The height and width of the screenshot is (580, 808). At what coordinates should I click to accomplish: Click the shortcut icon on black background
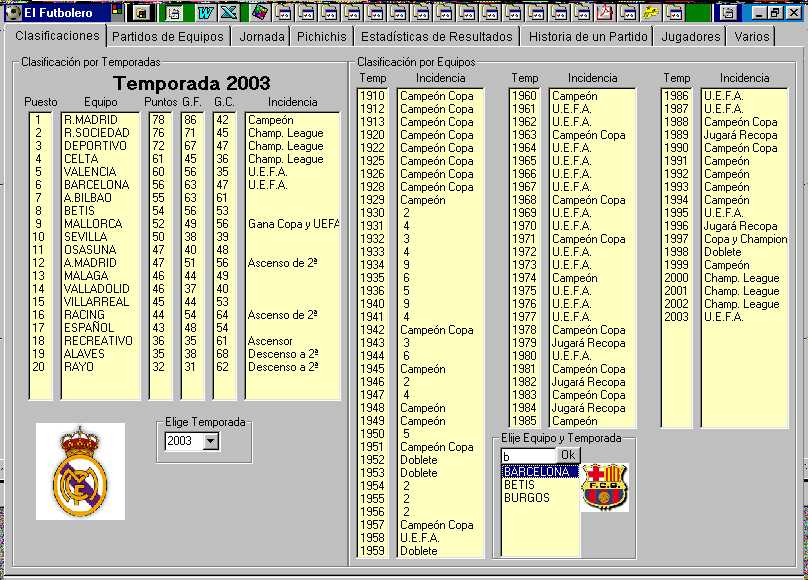click(x=141, y=12)
